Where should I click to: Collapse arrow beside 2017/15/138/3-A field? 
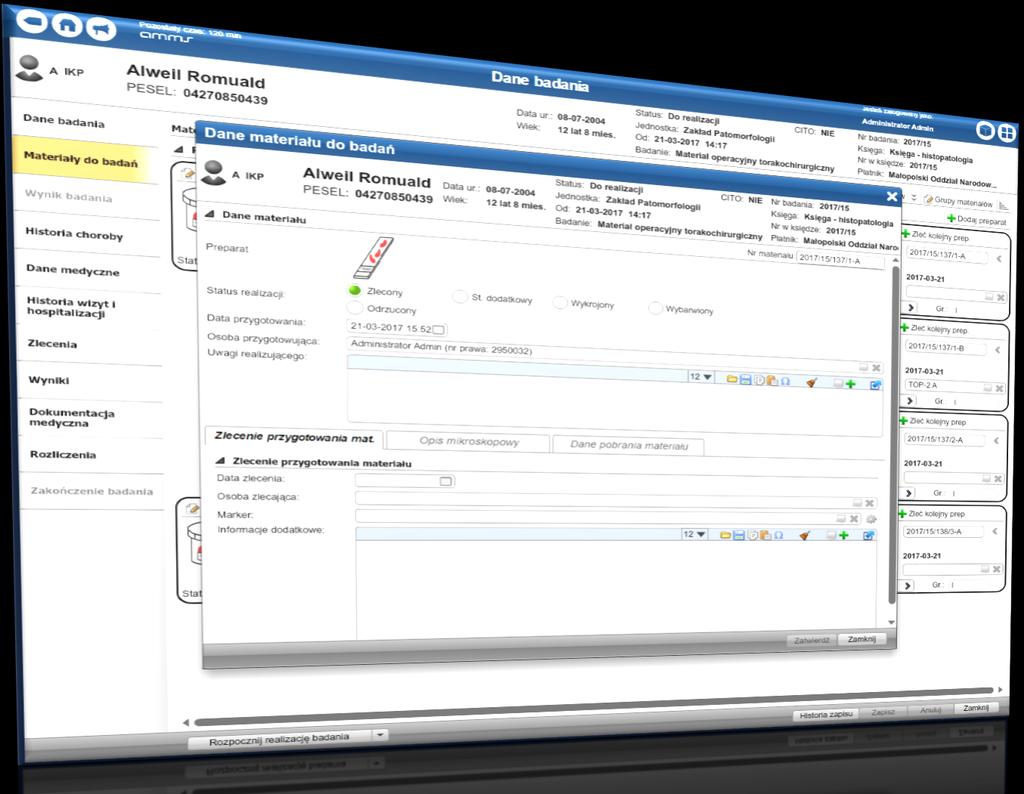coord(995,532)
